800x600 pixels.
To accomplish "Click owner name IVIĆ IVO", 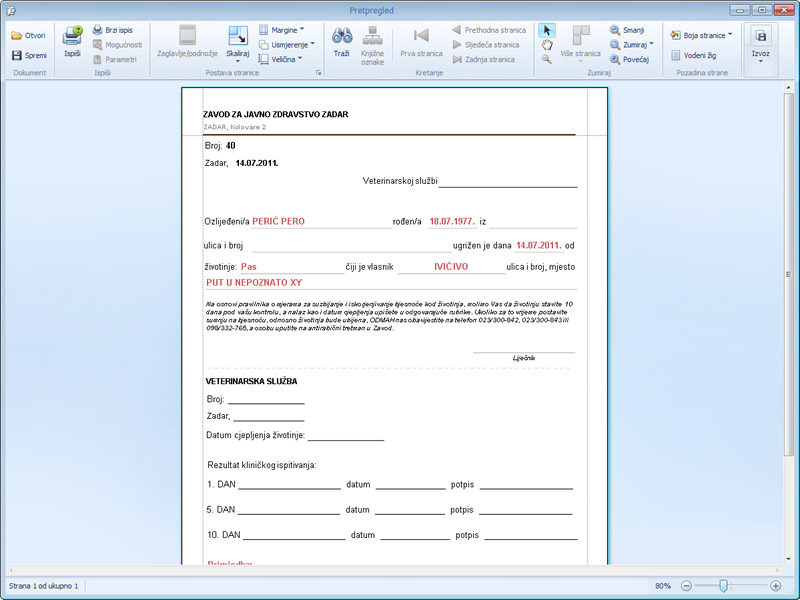I will click(x=451, y=267).
